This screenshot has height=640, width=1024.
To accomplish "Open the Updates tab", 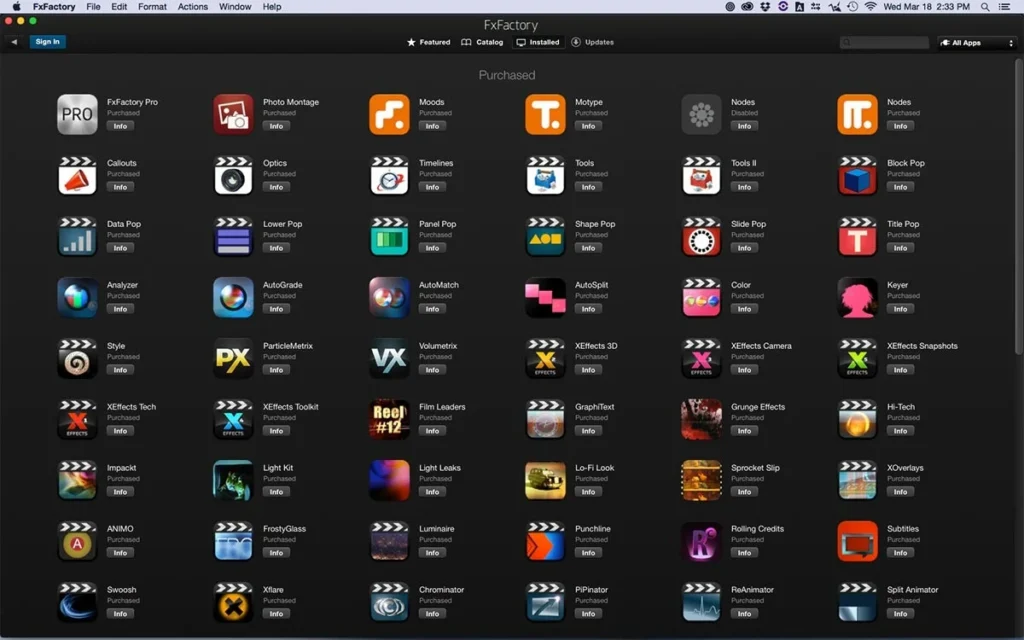I will [592, 42].
